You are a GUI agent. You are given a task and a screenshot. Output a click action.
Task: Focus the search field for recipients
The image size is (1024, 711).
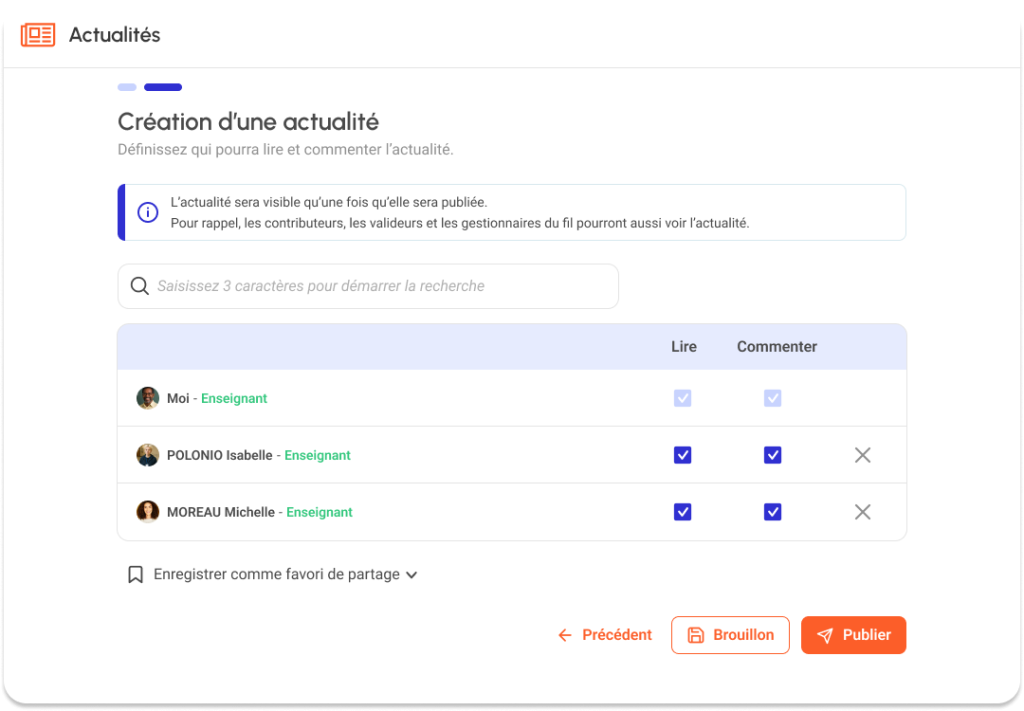tap(380, 286)
